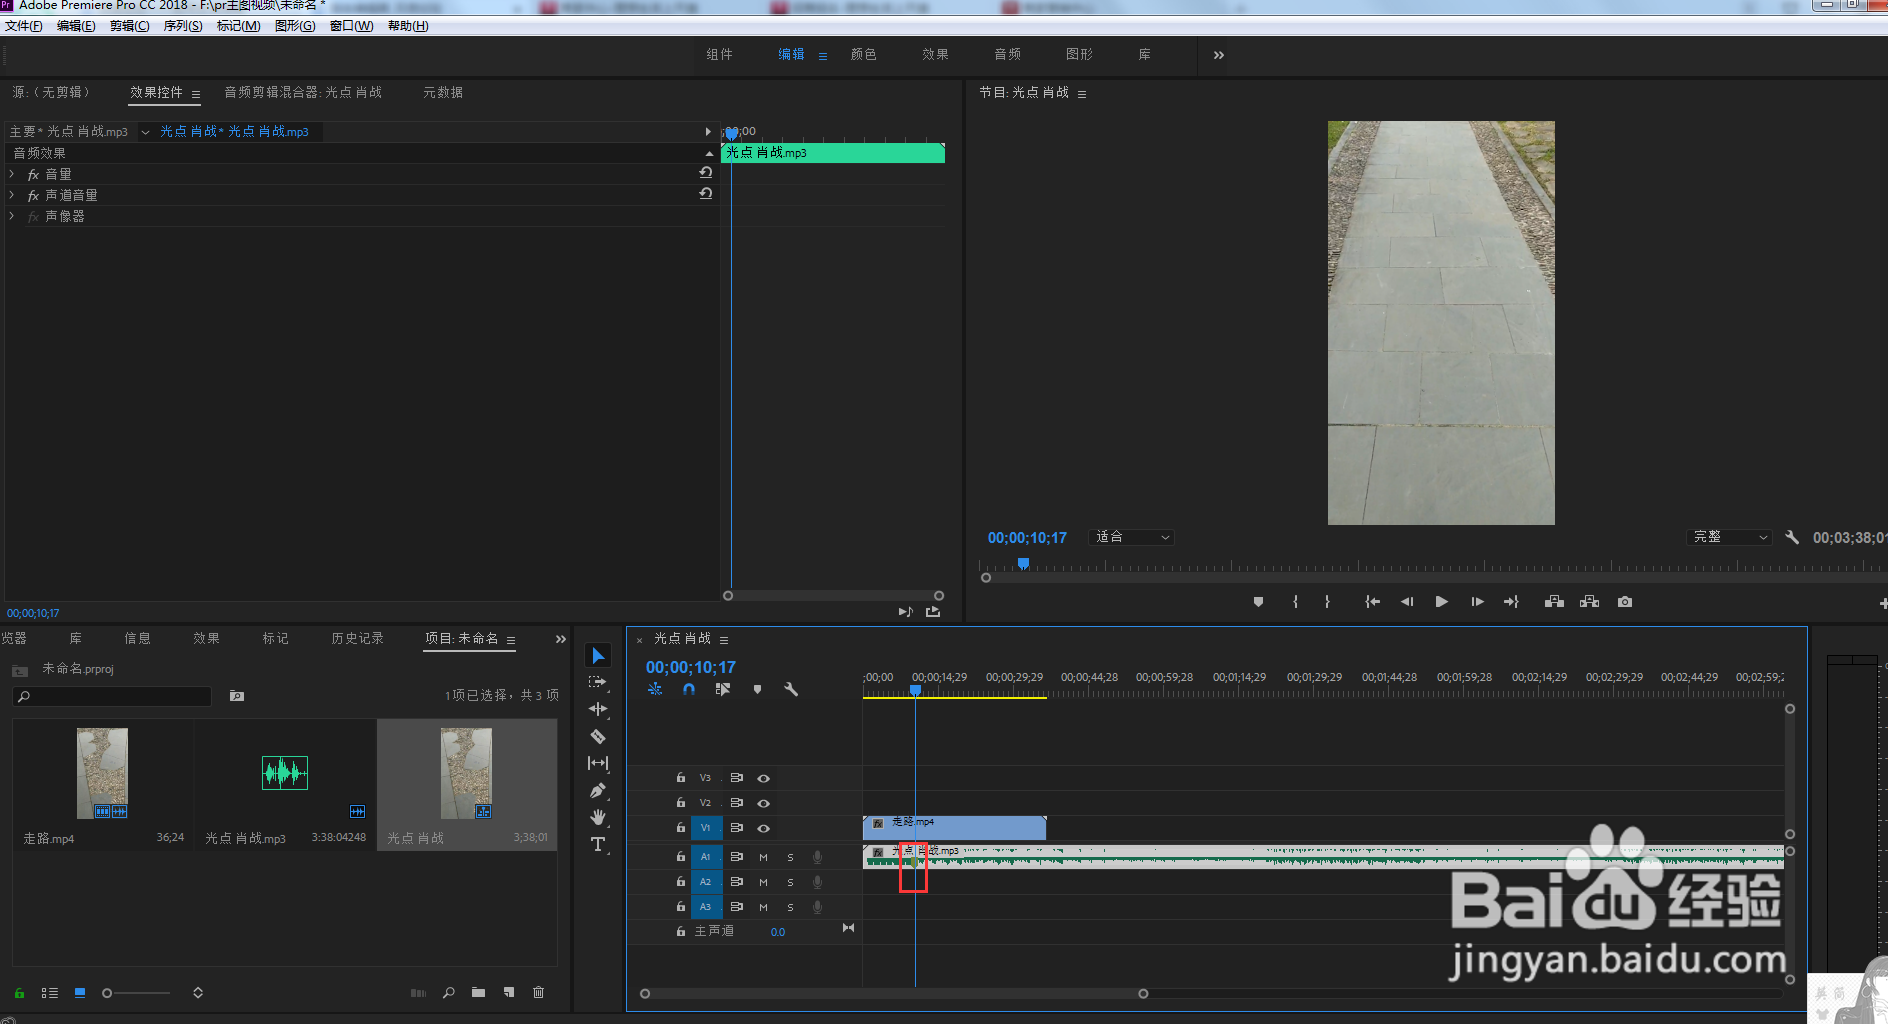
Task: Add marker in Program Monitor
Action: coord(1258,602)
